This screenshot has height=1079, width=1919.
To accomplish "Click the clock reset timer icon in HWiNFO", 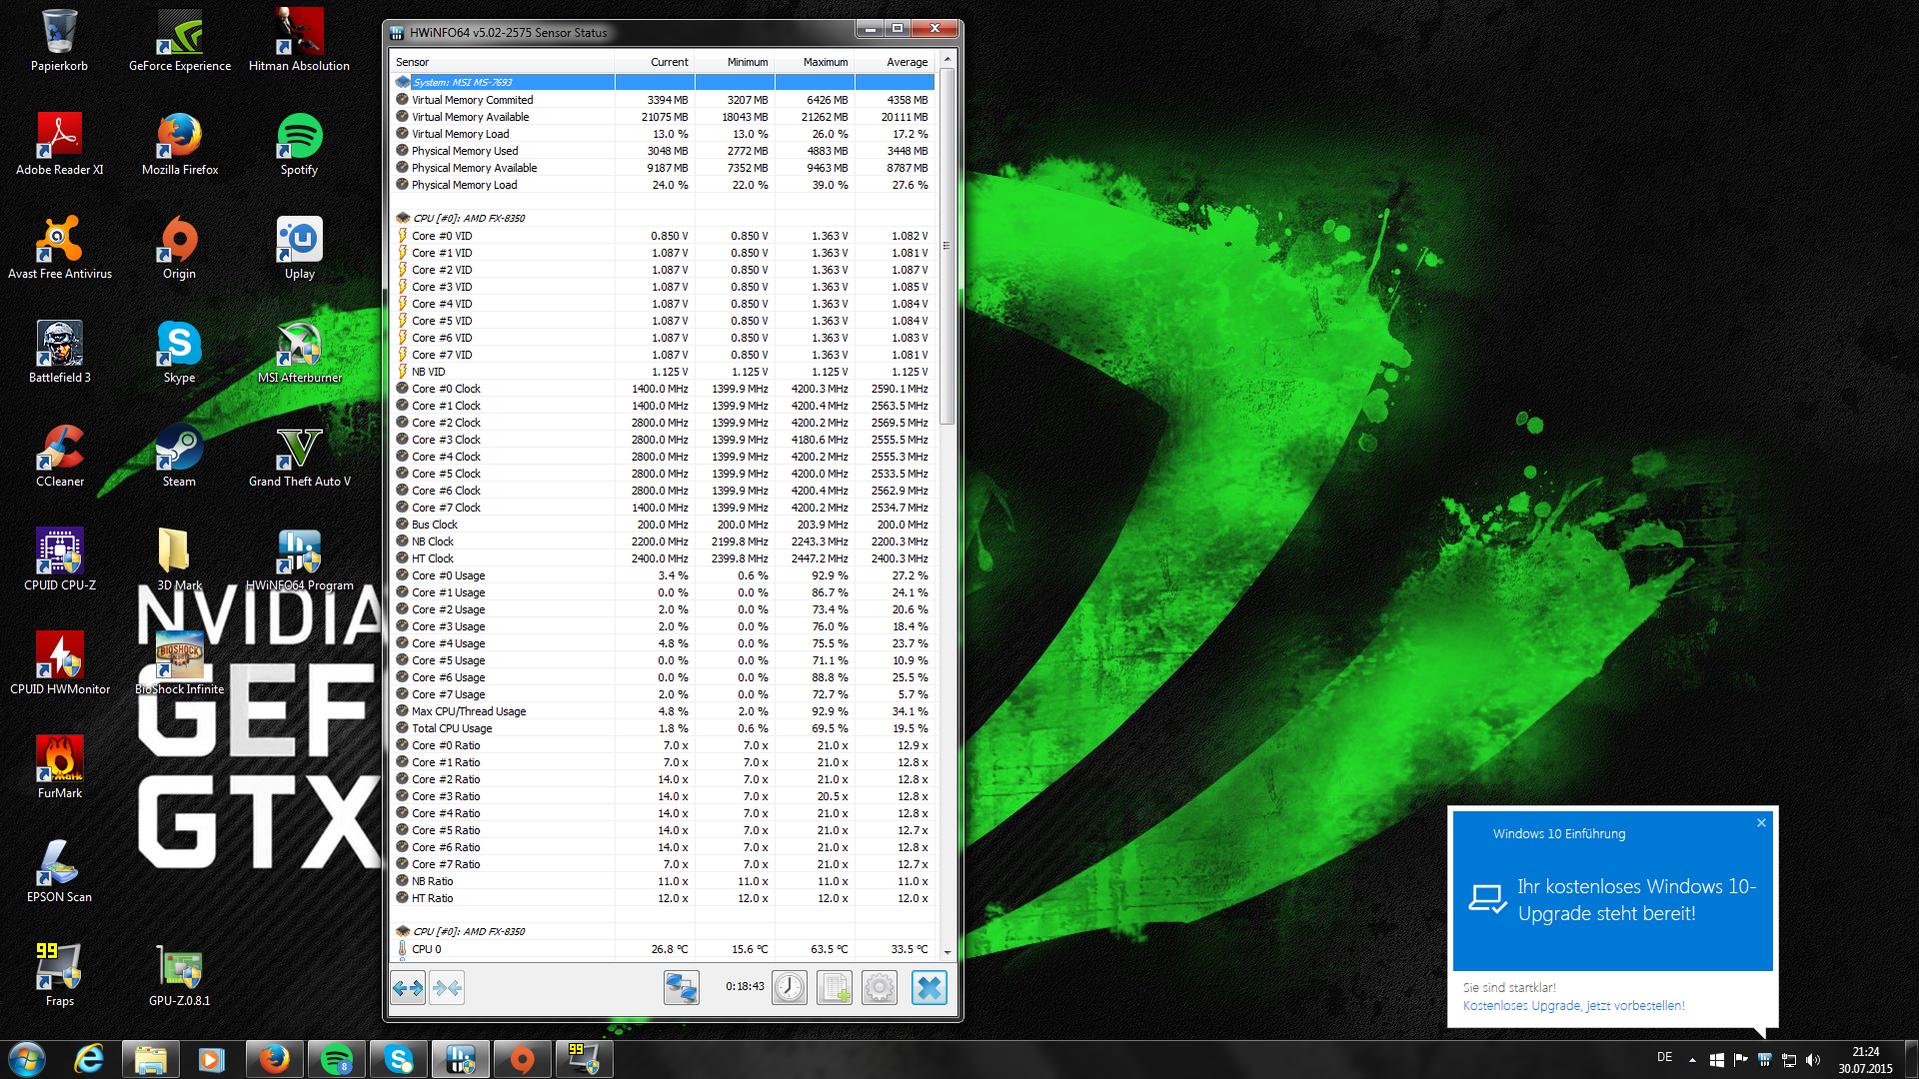I will [789, 988].
